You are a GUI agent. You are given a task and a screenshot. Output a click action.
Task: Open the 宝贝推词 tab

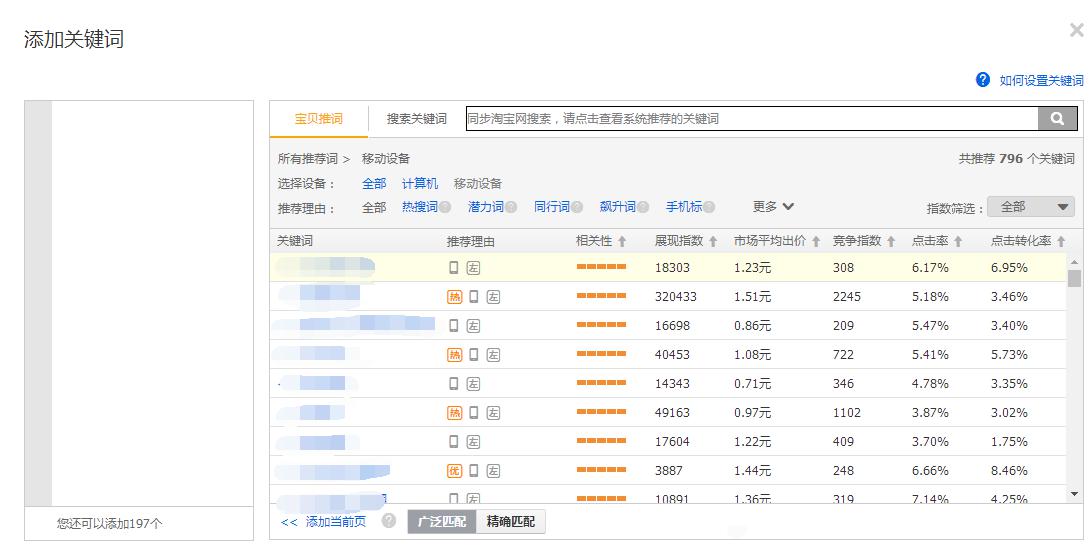coord(319,119)
